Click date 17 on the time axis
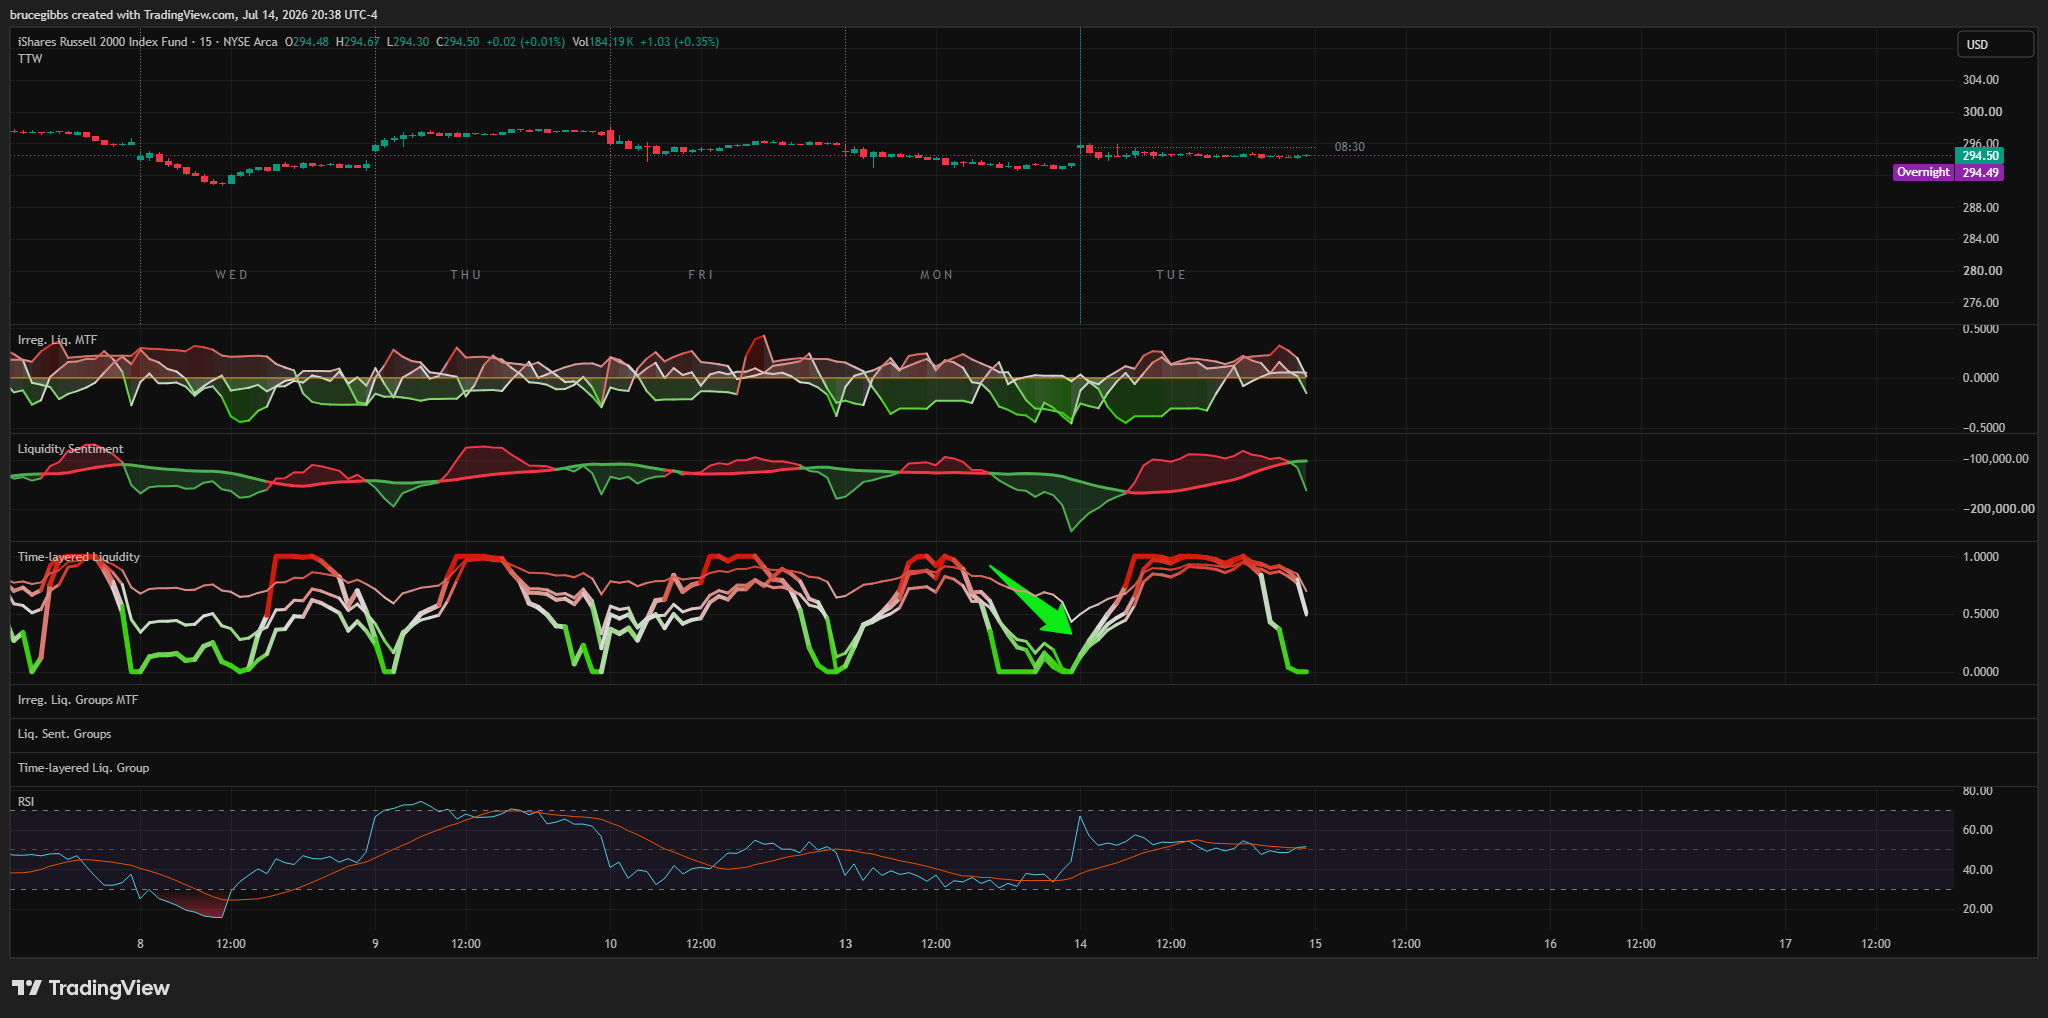Viewport: 2048px width, 1018px height. [x=1785, y=944]
